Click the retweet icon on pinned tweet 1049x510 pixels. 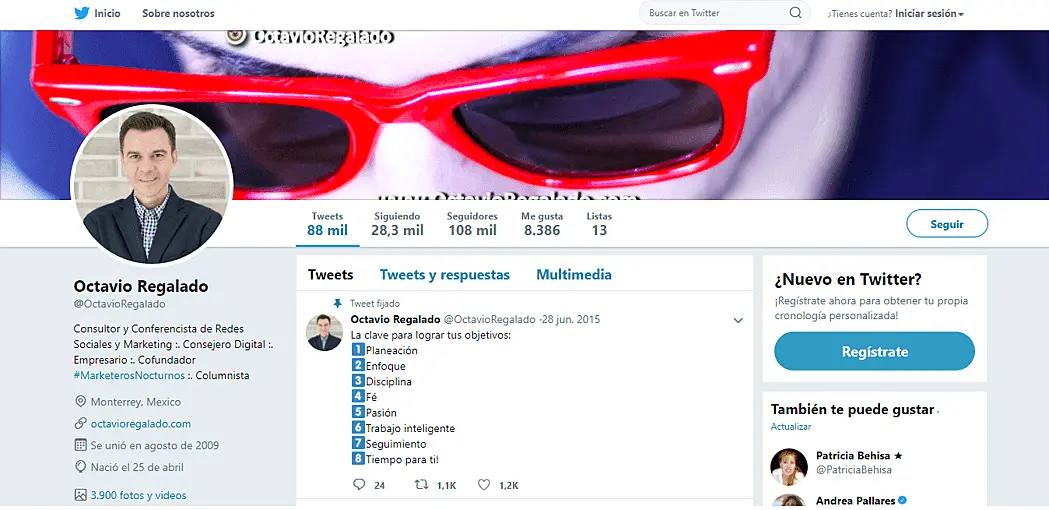click(x=422, y=485)
